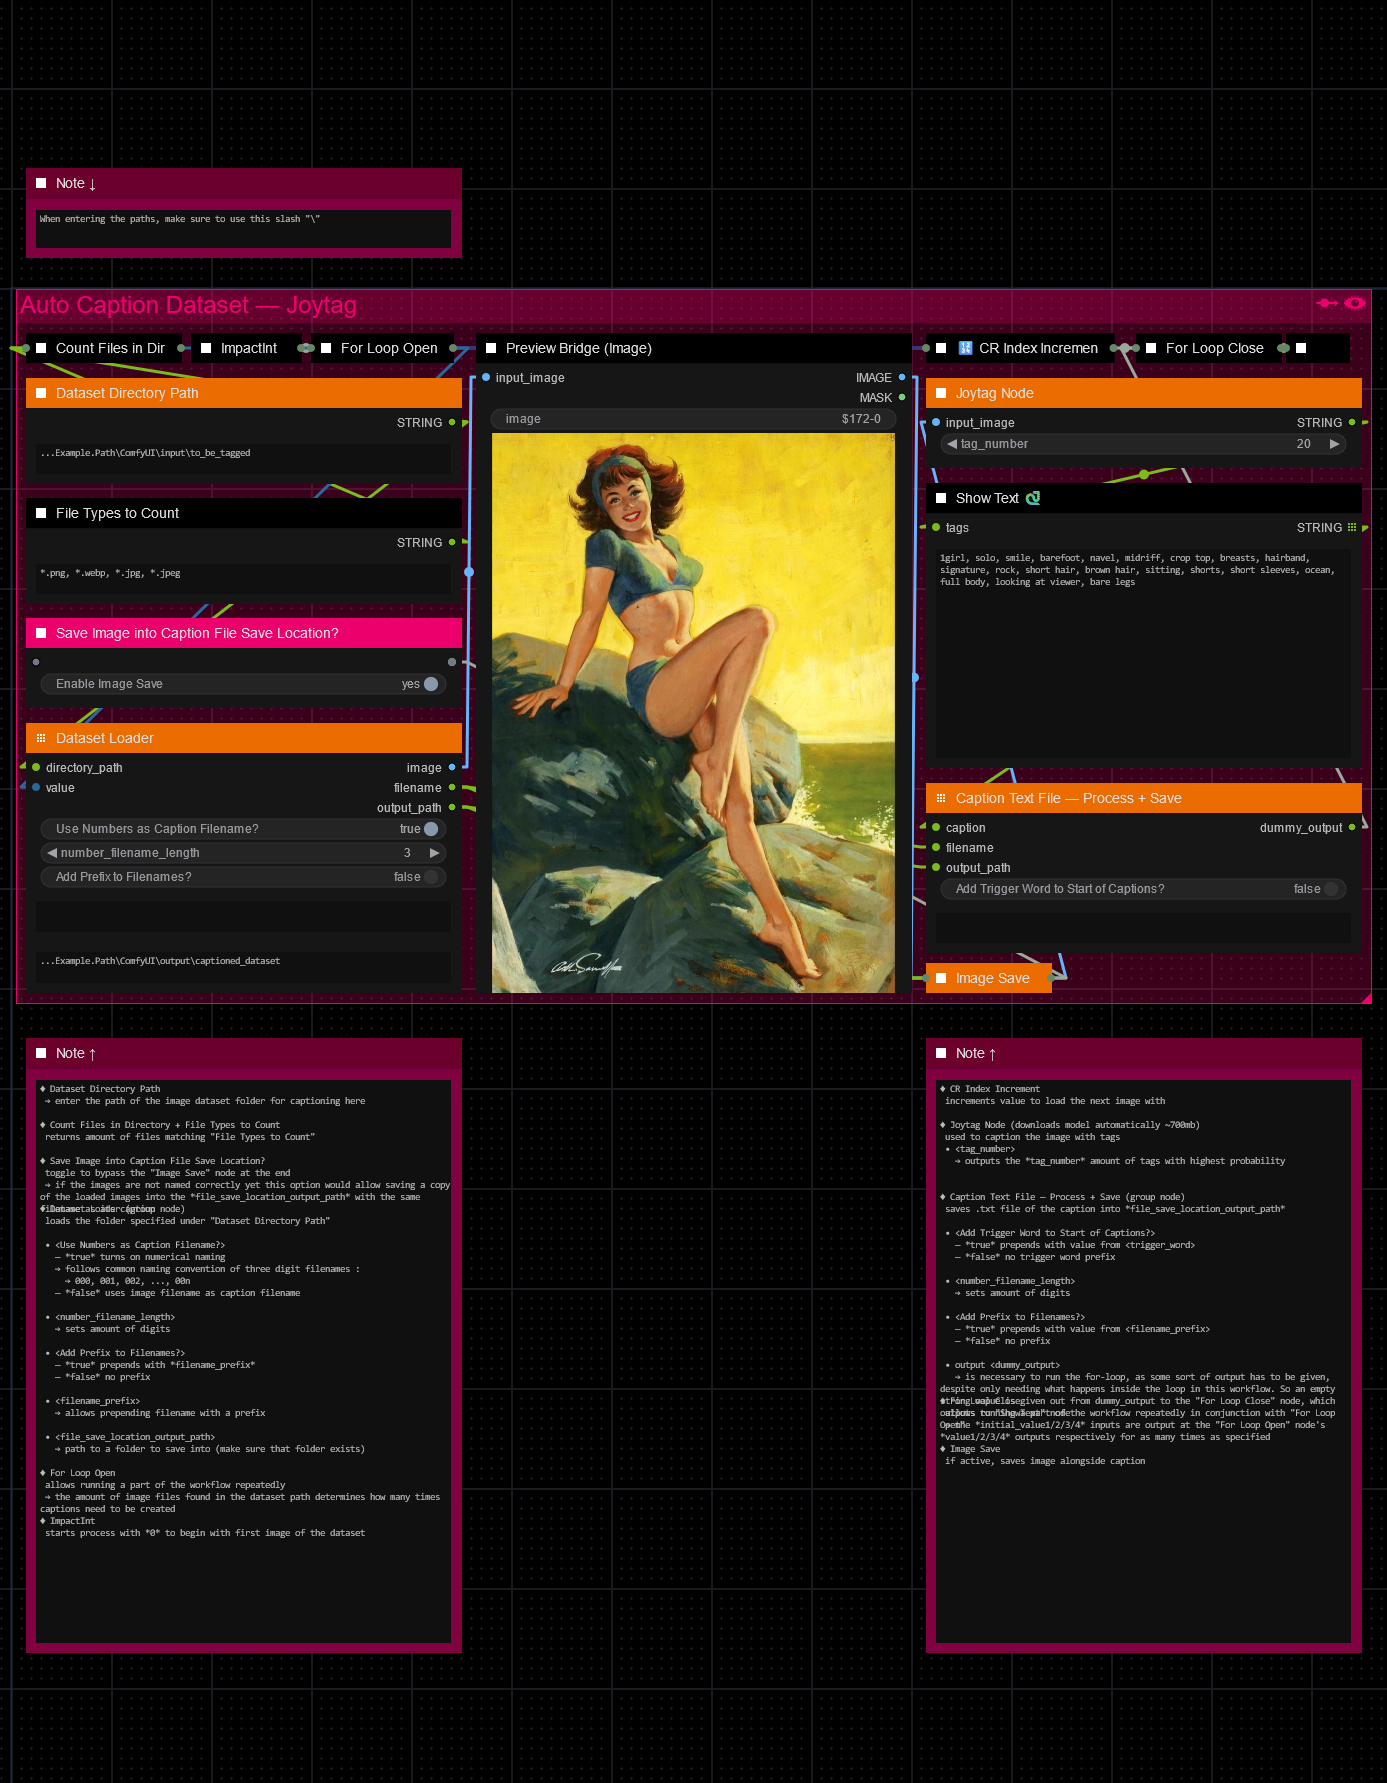Image resolution: width=1387 pixels, height=1783 pixels.
Task: Click the grid icon beside Show Text STRING output
Action: [x=1352, y=527]
